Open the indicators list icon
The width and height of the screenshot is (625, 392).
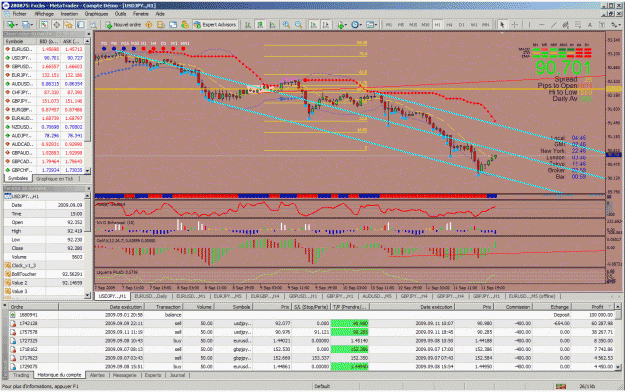pyautogui.click(x=340, y=25)
